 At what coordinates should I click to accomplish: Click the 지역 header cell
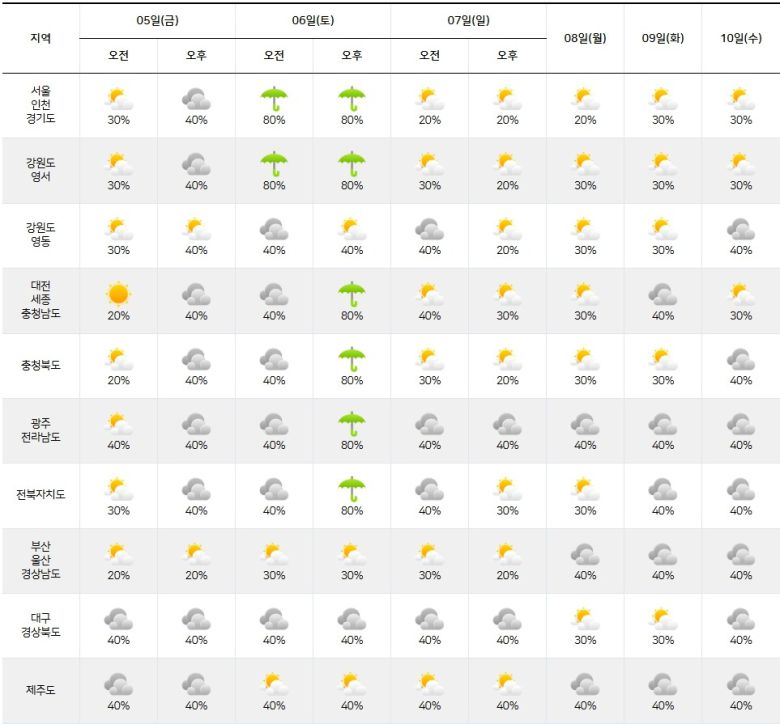pos(40,38)
